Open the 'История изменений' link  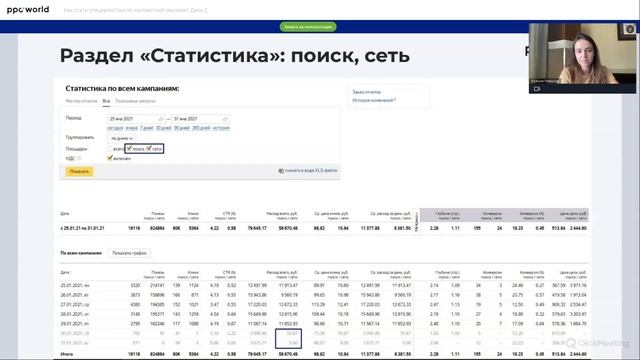[x=373, y=100]
